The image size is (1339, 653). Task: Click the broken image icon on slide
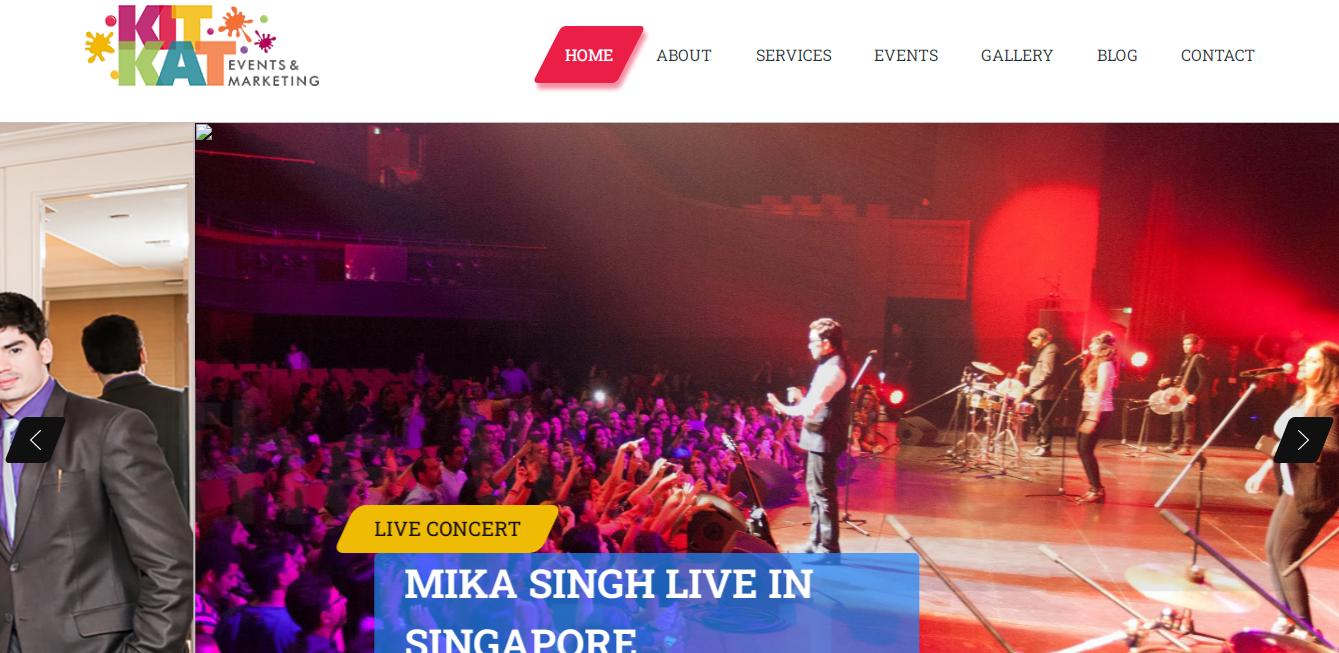pos(204,132)
